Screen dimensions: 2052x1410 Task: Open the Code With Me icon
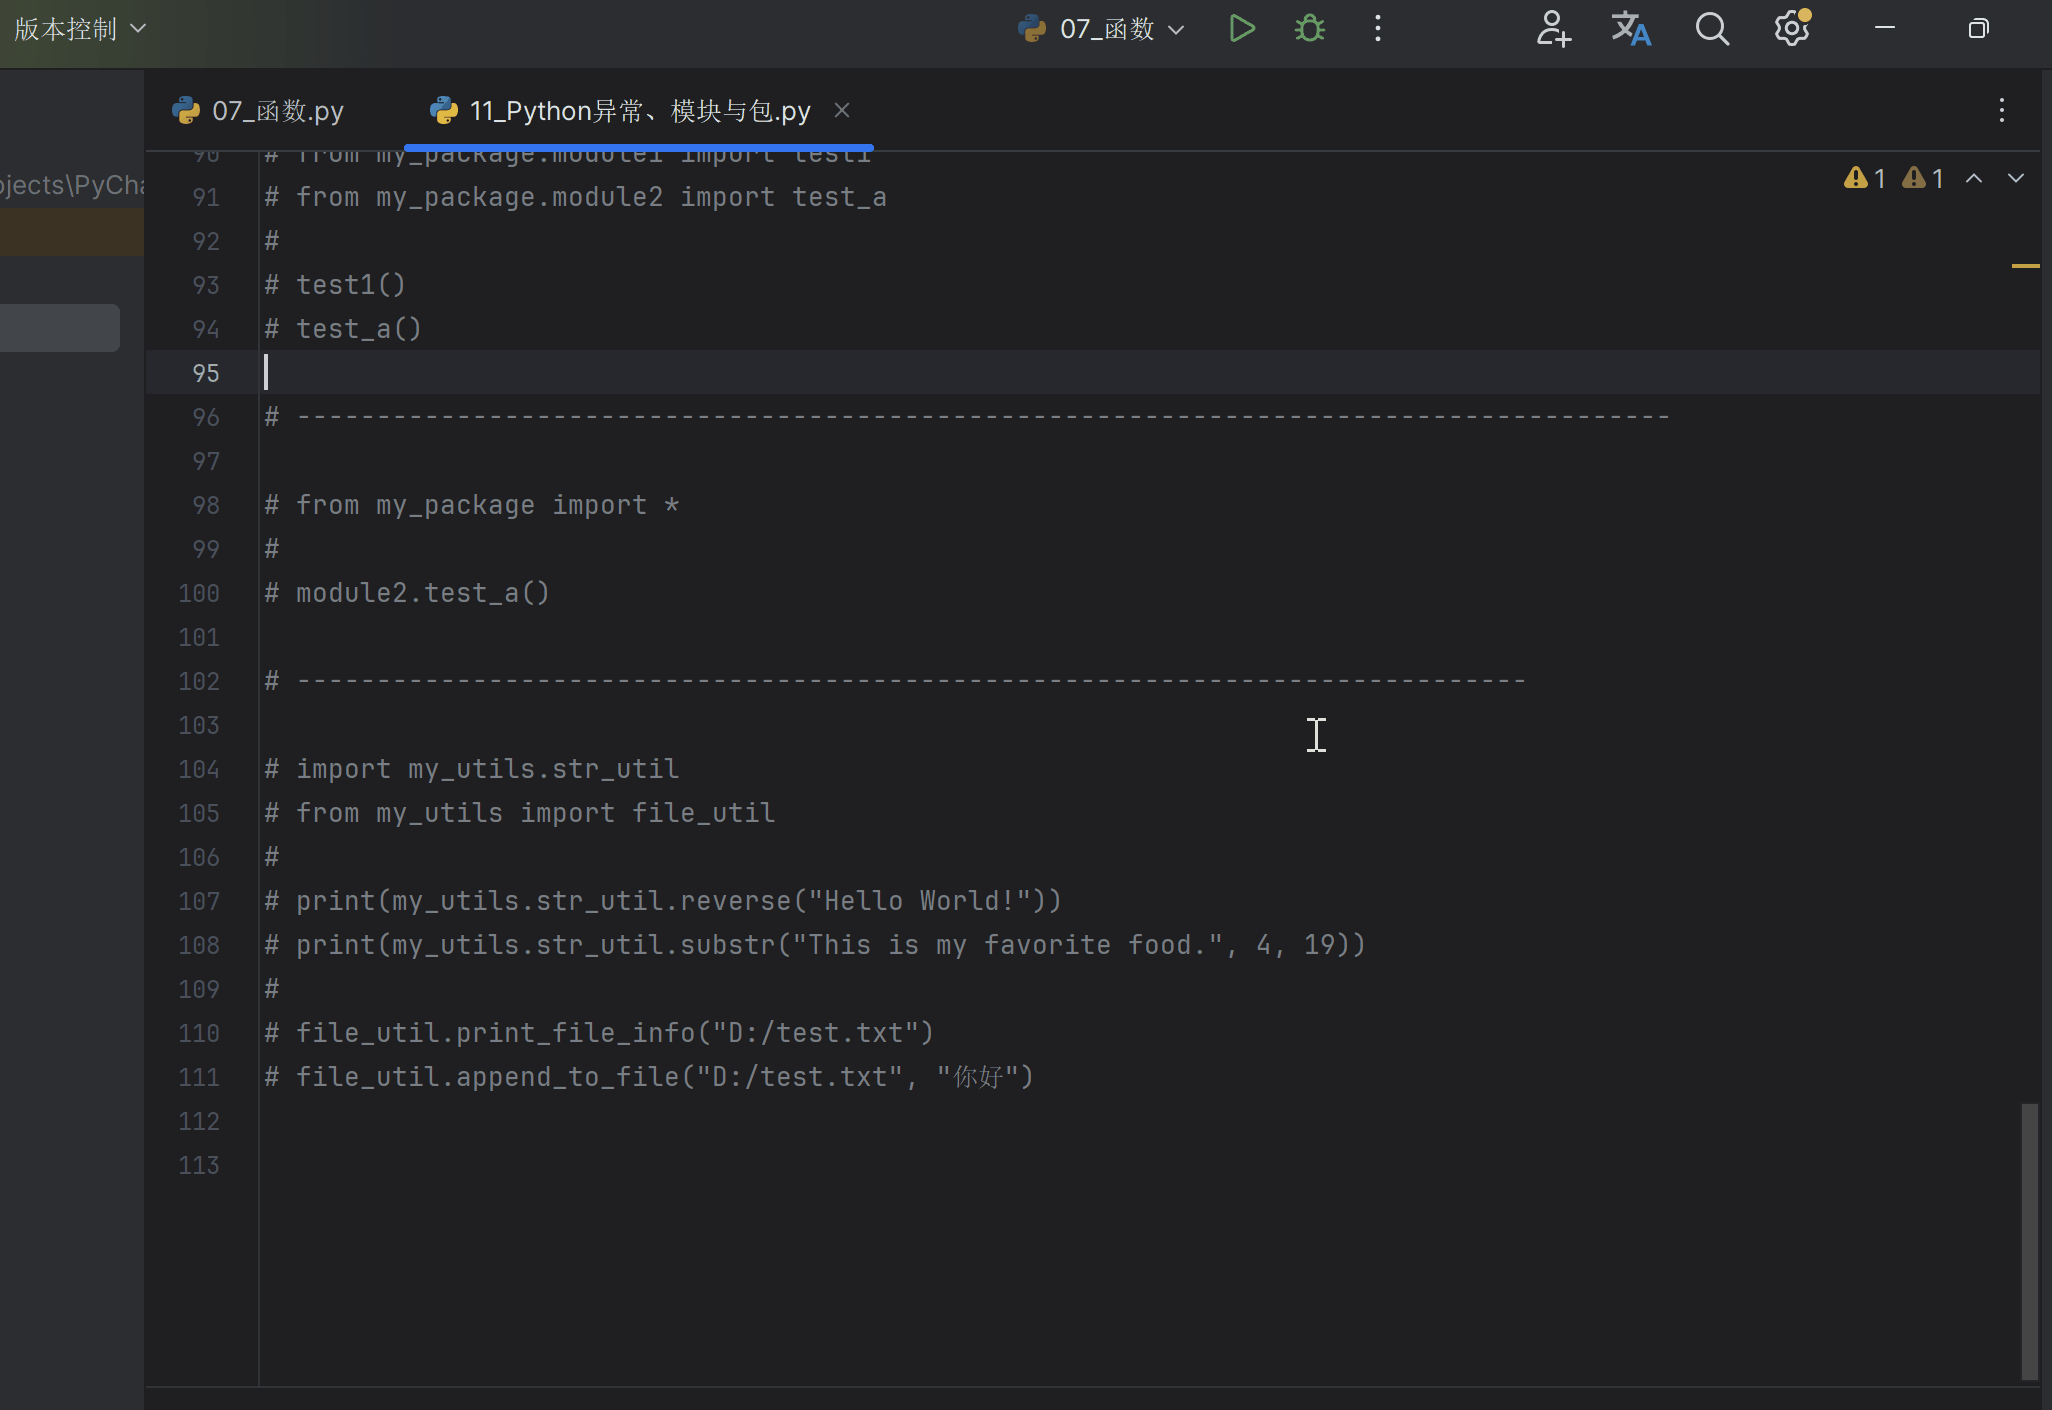point(1553,29)
